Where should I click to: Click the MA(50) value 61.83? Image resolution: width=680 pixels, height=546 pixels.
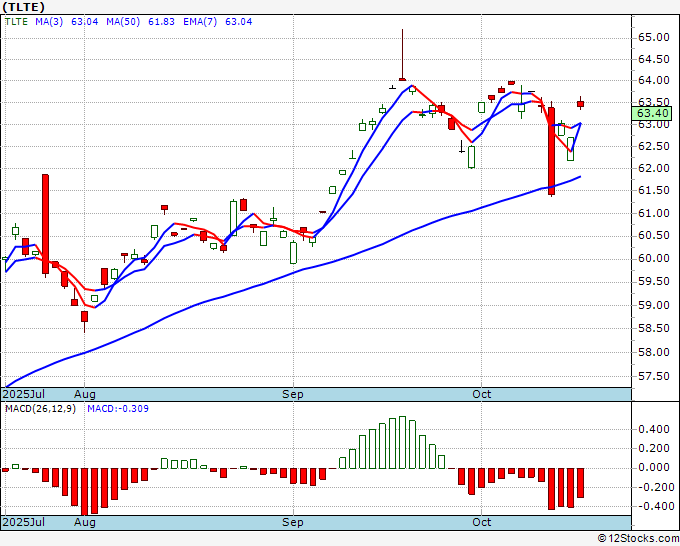(161, 22)
